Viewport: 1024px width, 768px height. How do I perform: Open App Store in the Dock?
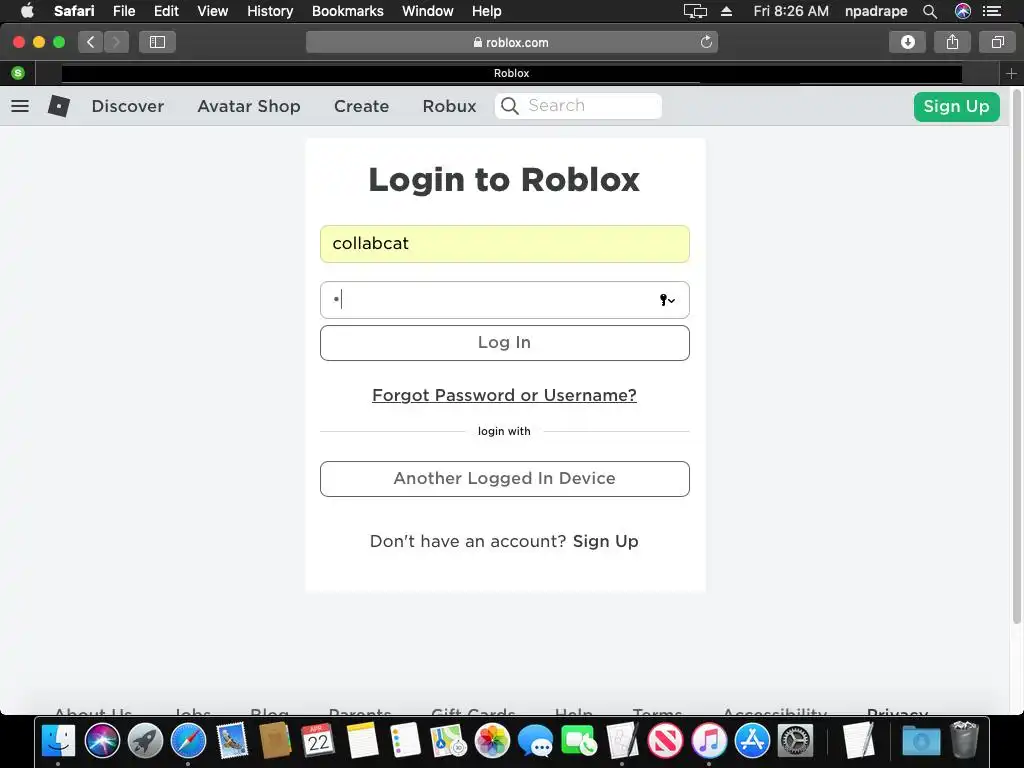[x=752, y=741]
